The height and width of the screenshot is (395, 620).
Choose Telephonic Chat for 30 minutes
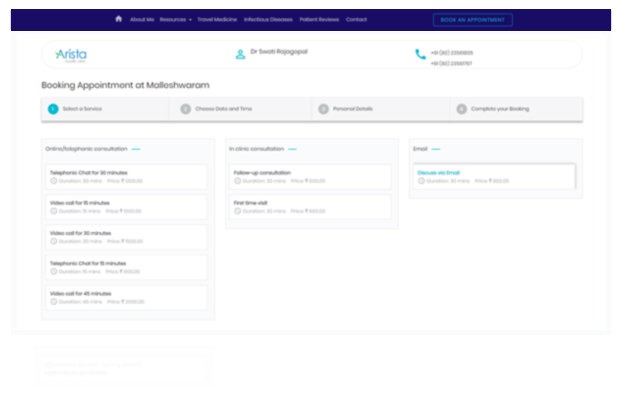pyautogui.click(x=126, y=177)
